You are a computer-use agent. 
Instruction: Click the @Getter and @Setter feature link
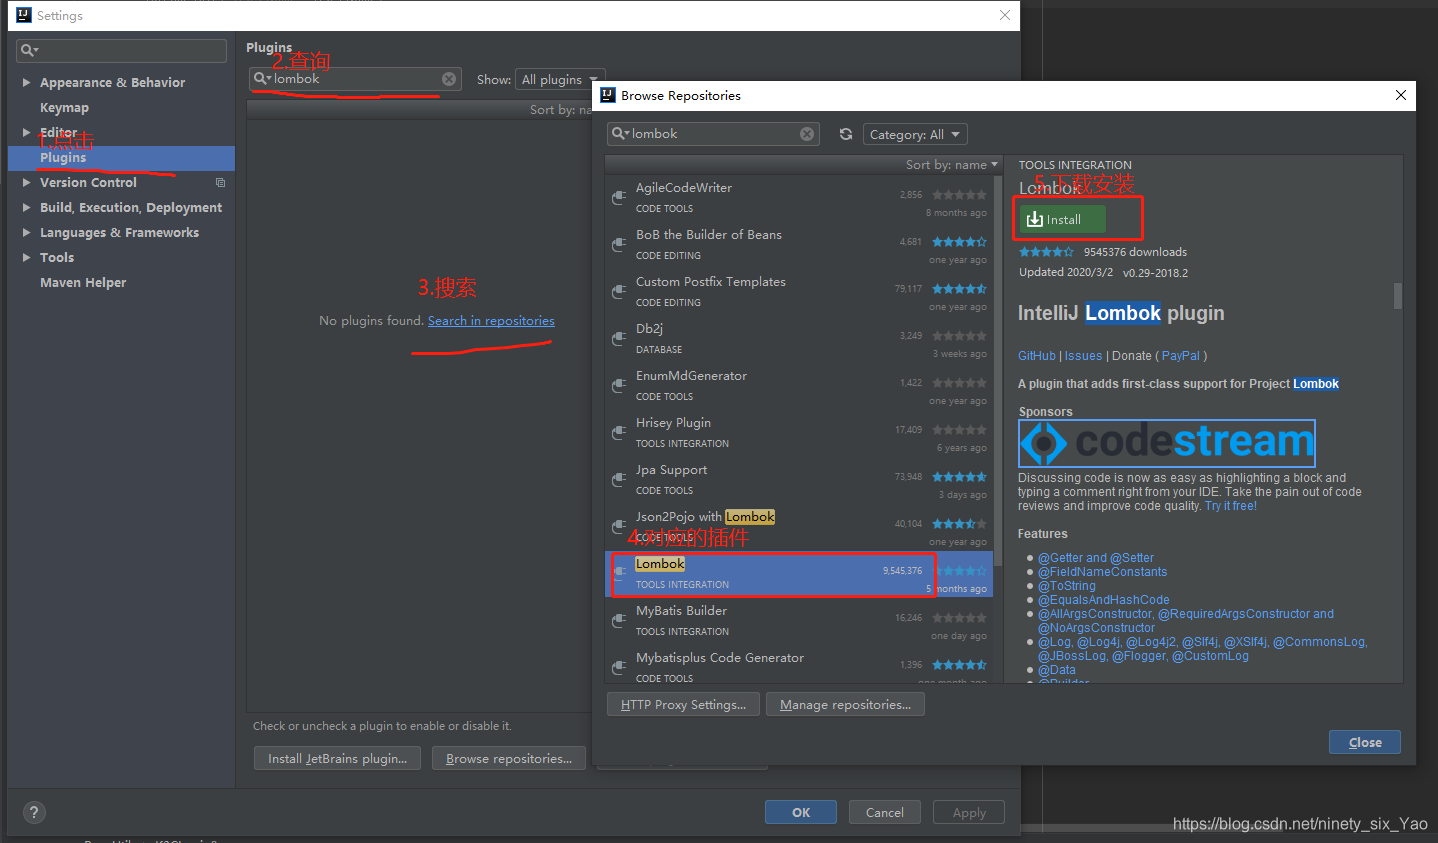1096,558
